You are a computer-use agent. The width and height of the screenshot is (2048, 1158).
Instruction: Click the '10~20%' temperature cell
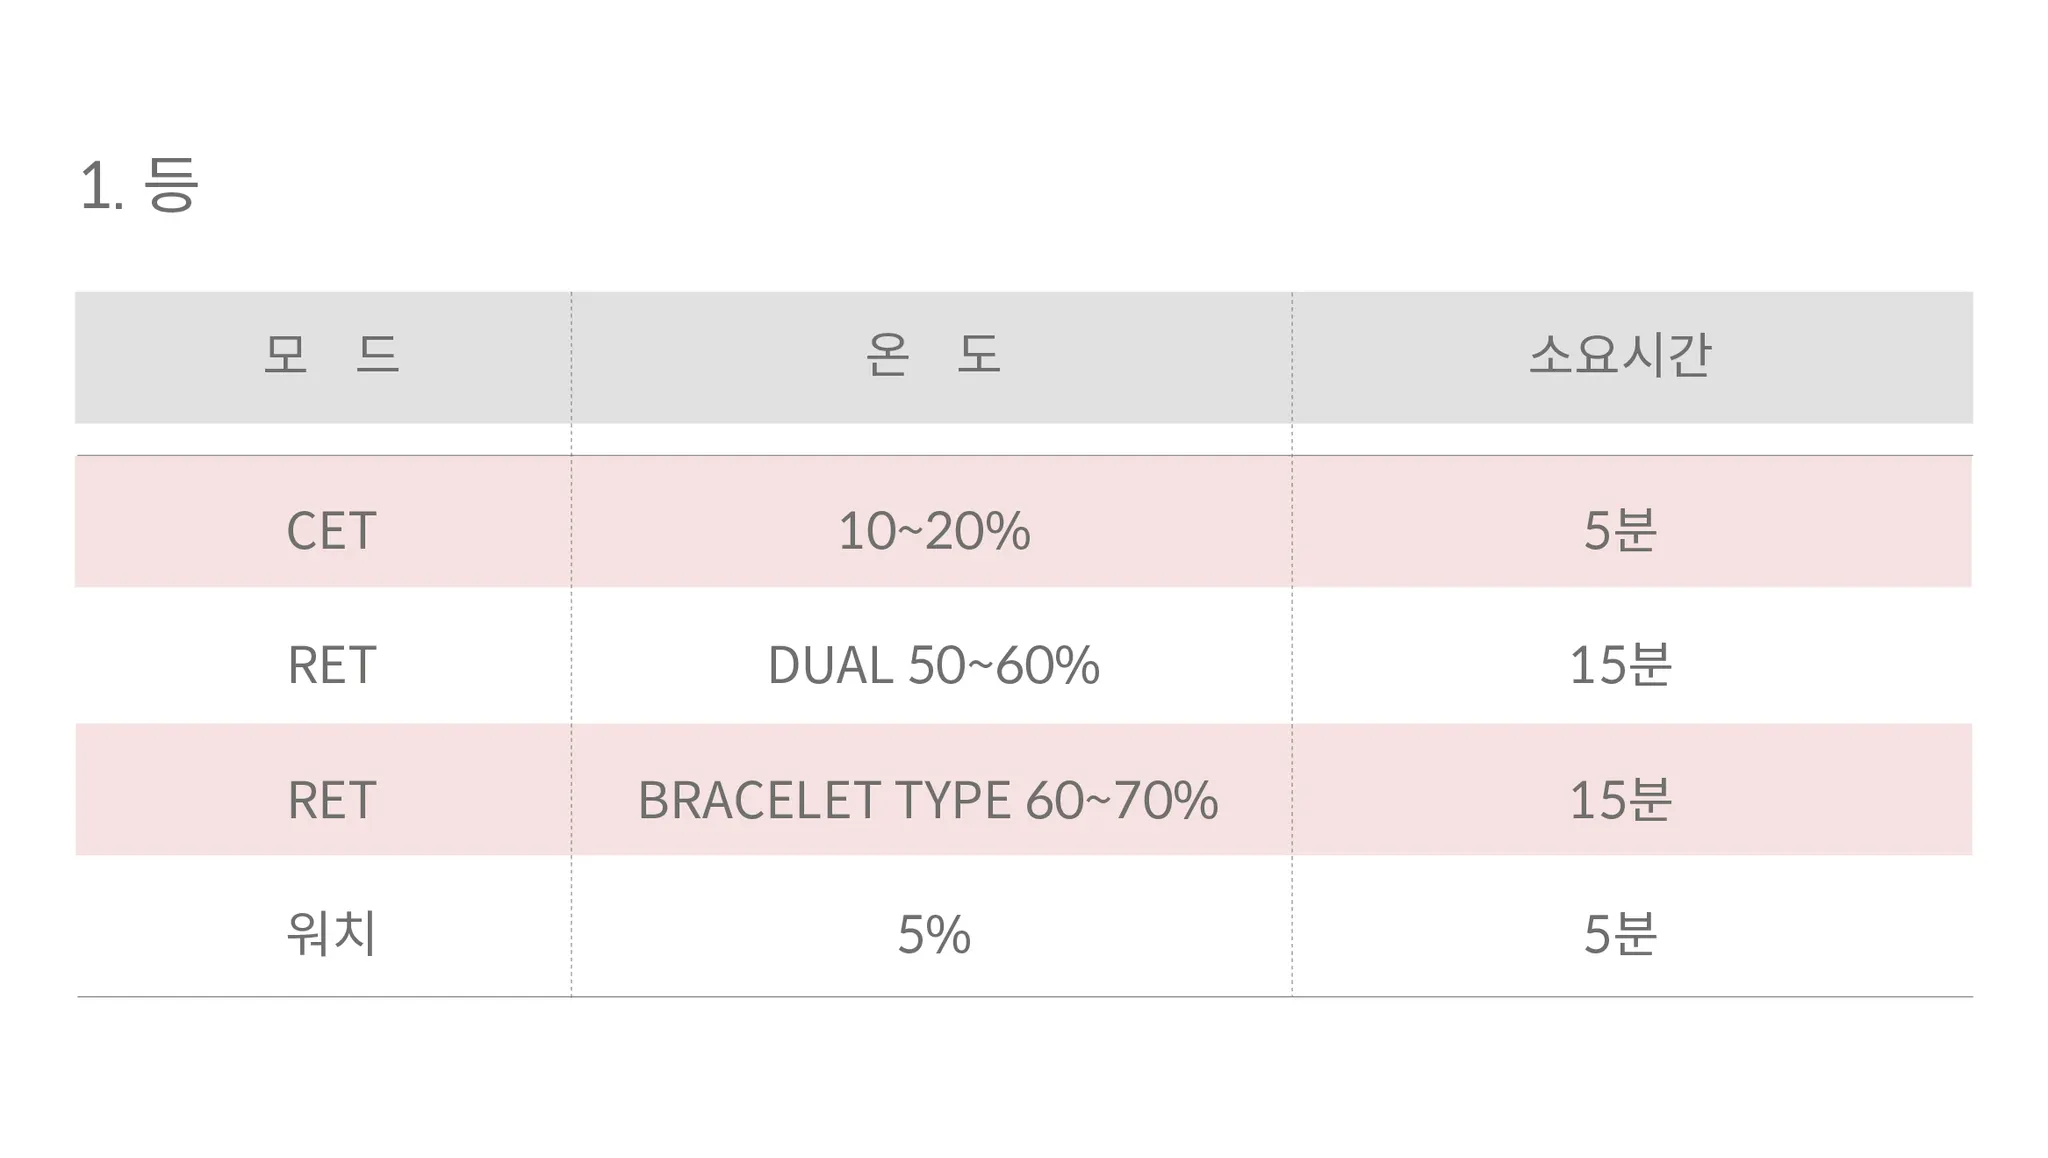(933, 530)
